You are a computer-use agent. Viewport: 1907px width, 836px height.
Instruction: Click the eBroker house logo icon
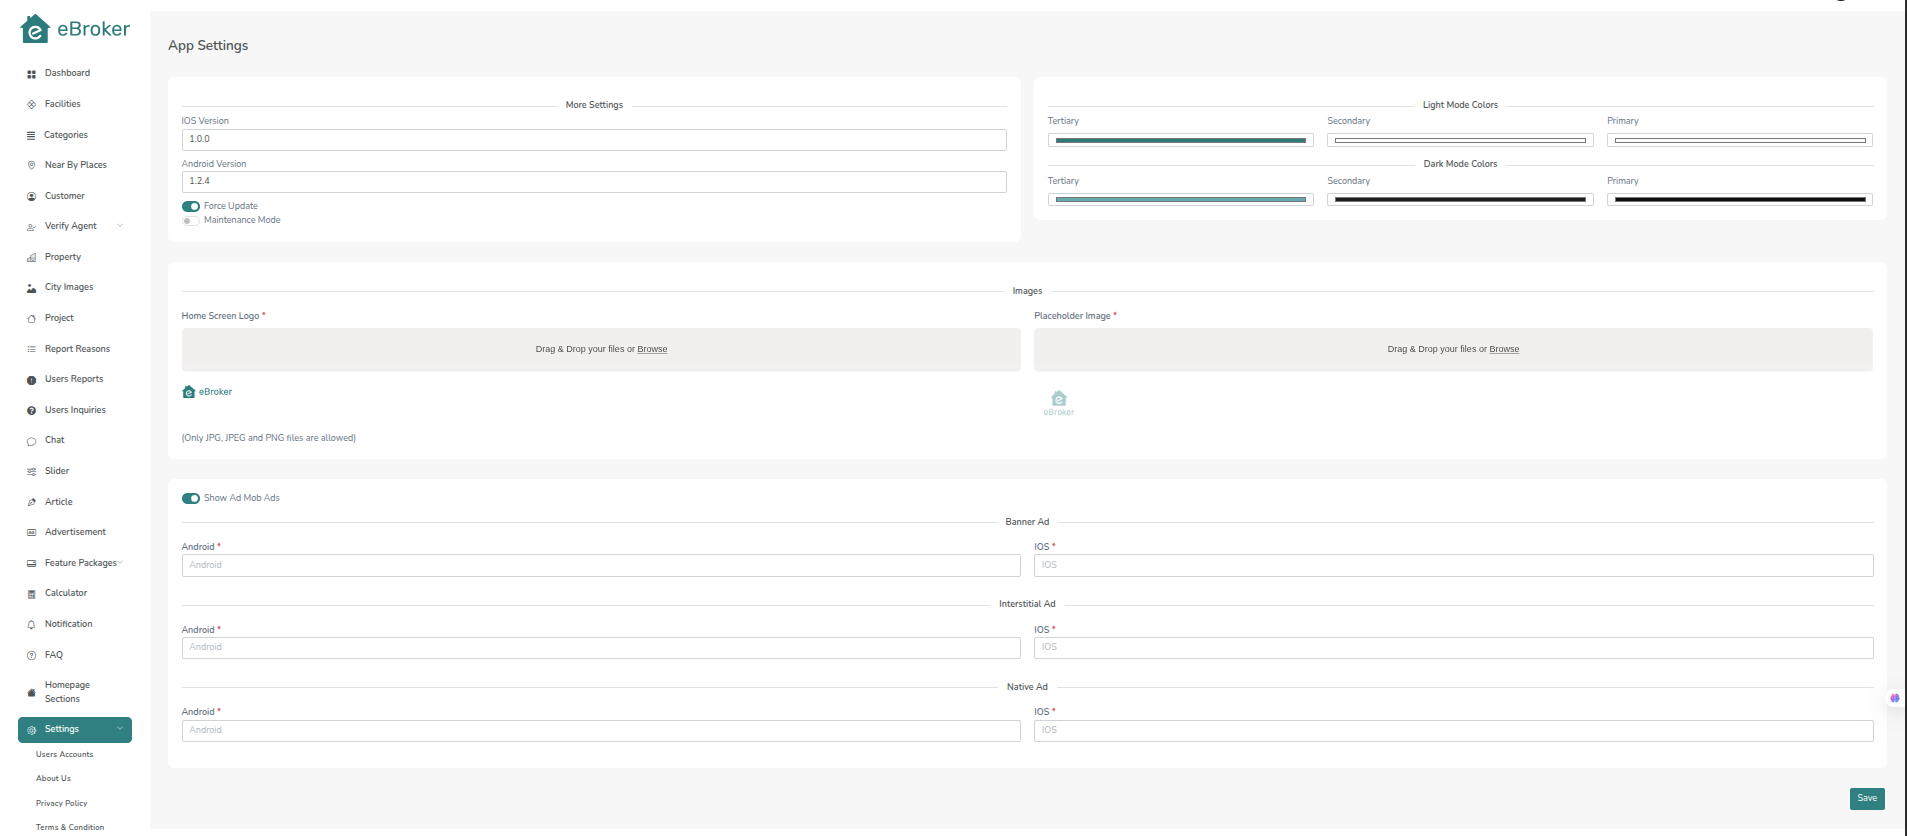35,30
